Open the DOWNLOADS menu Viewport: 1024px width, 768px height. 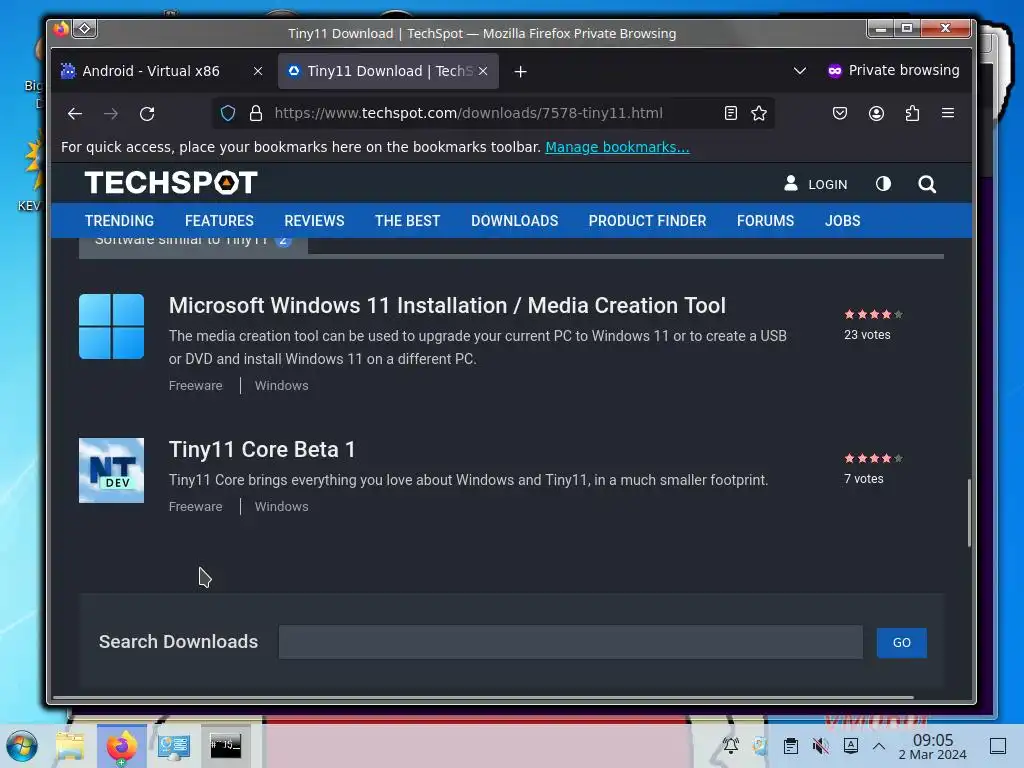click(515, 221)
